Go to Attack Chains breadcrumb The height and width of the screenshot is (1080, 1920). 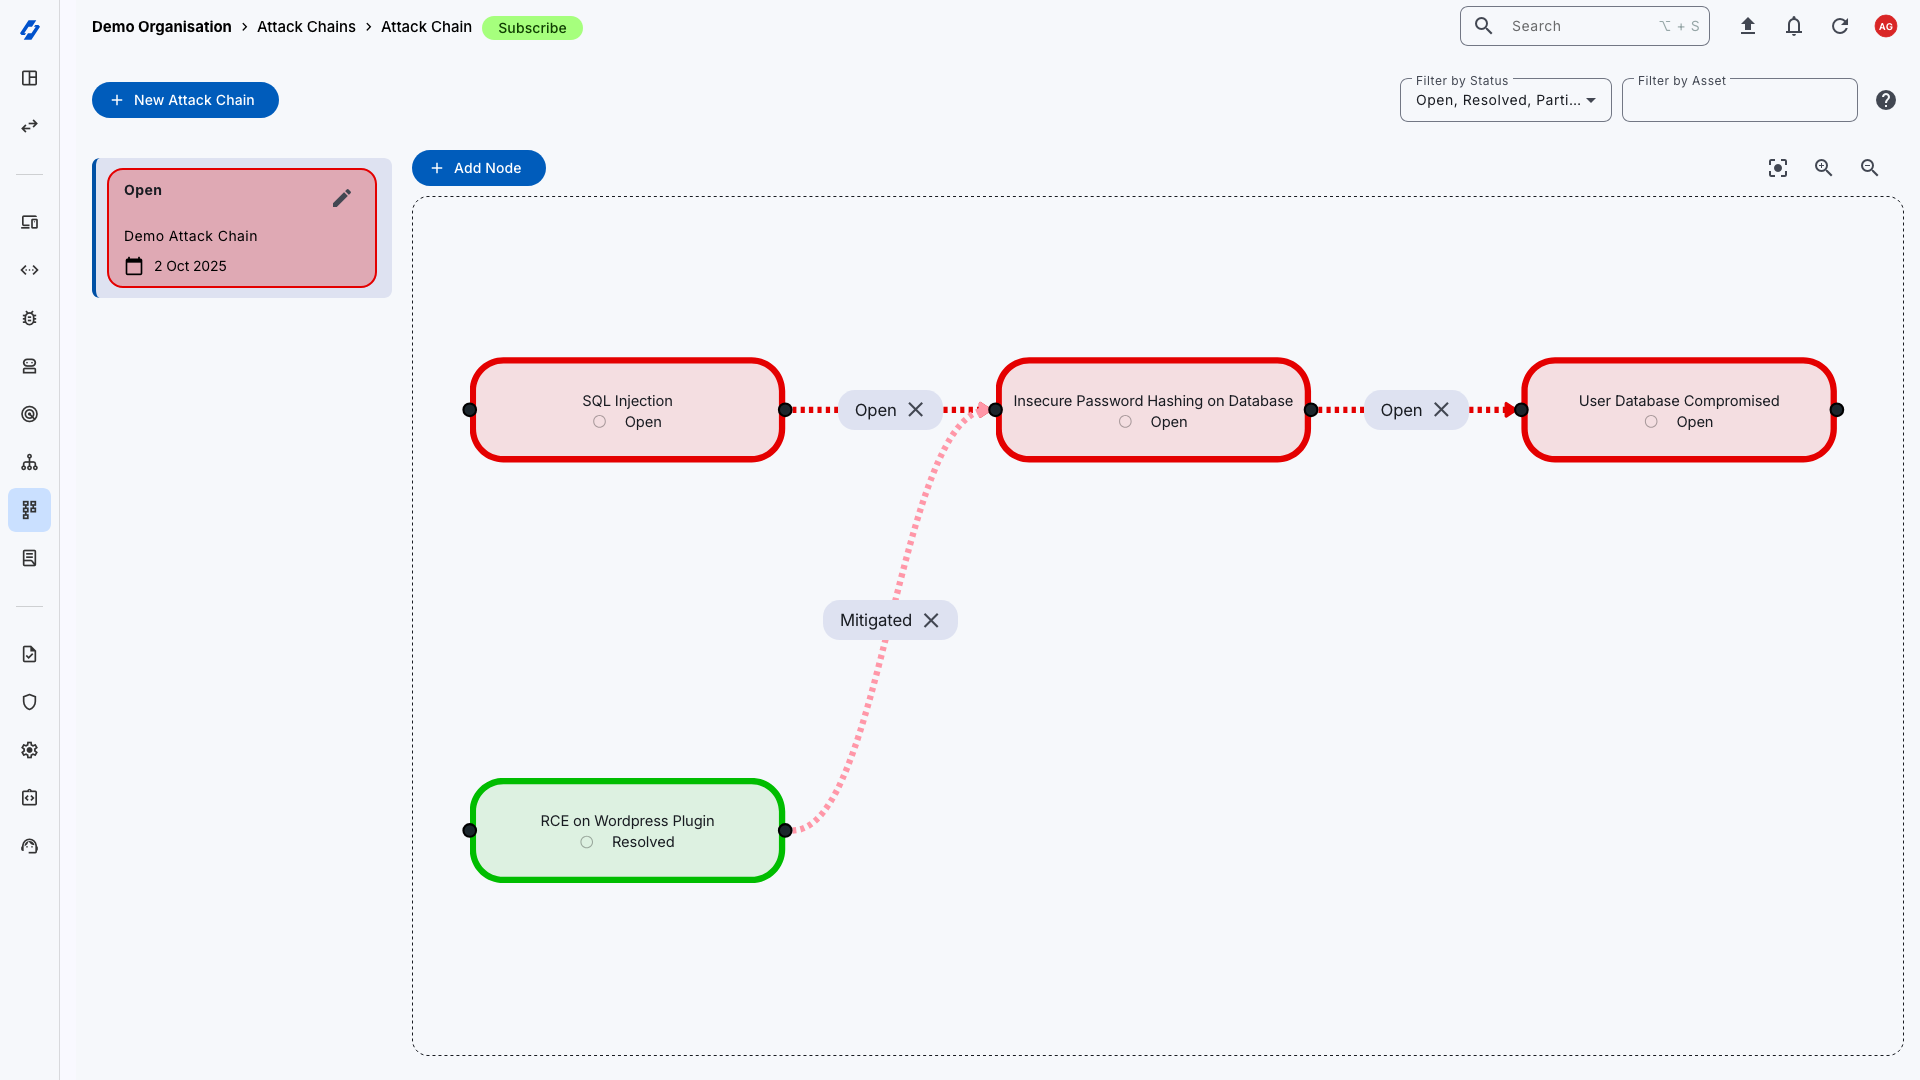(306, 27)
